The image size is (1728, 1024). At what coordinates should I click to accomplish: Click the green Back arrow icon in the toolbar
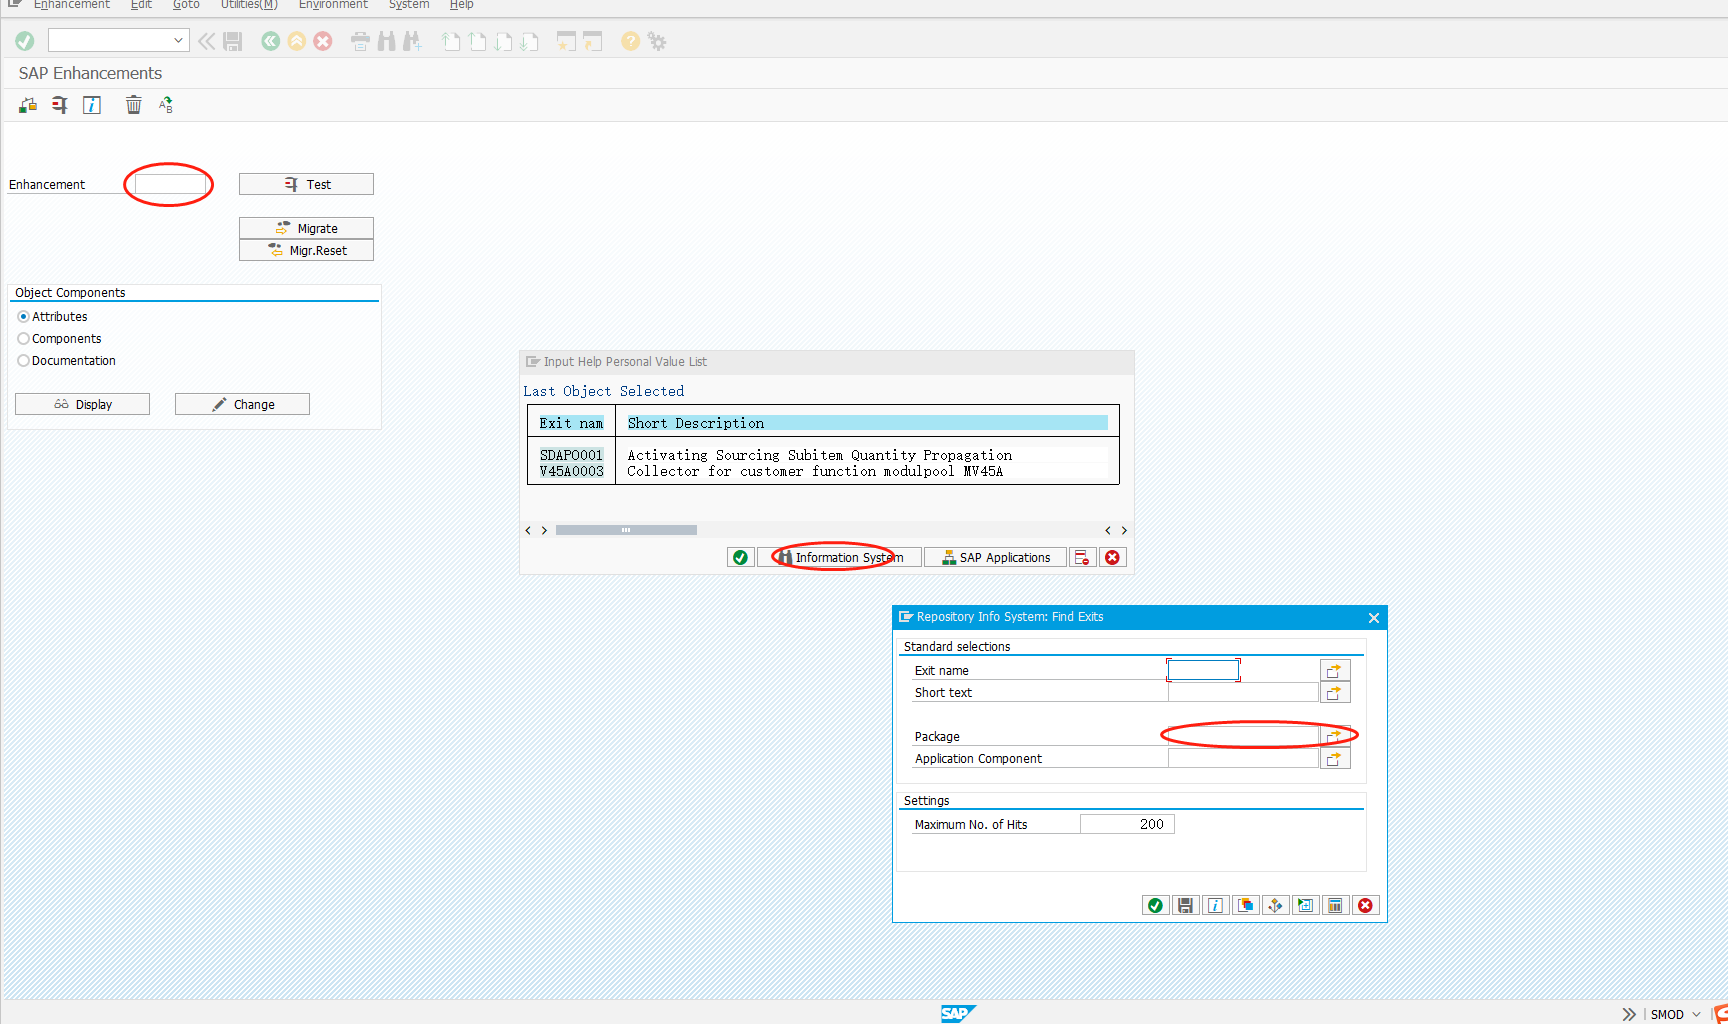pos(271,41)
